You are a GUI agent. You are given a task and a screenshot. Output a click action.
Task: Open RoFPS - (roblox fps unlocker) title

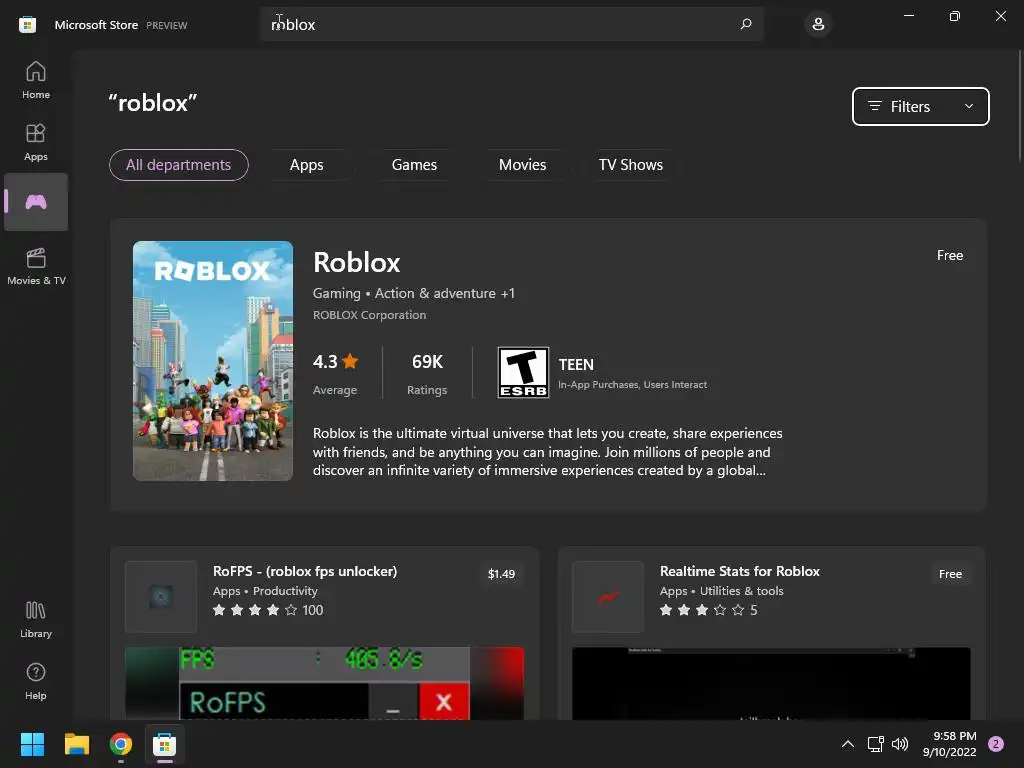(305, 571)
